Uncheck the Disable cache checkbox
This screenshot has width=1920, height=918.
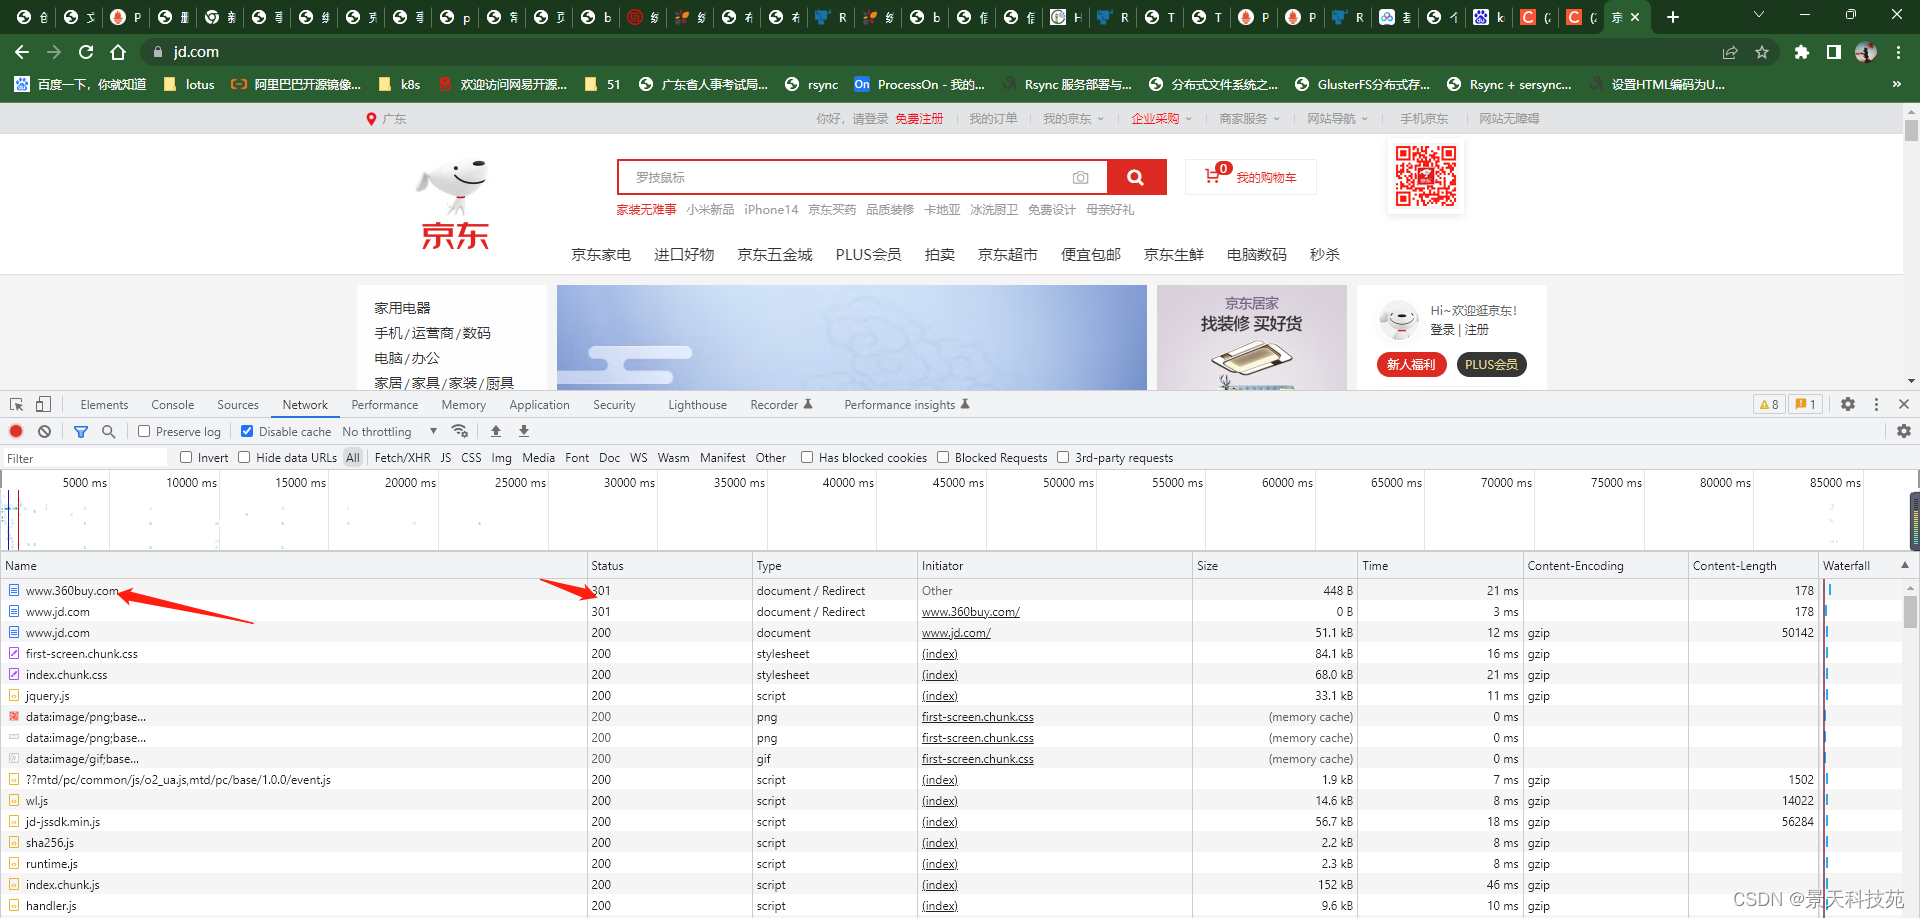(247, 431)
